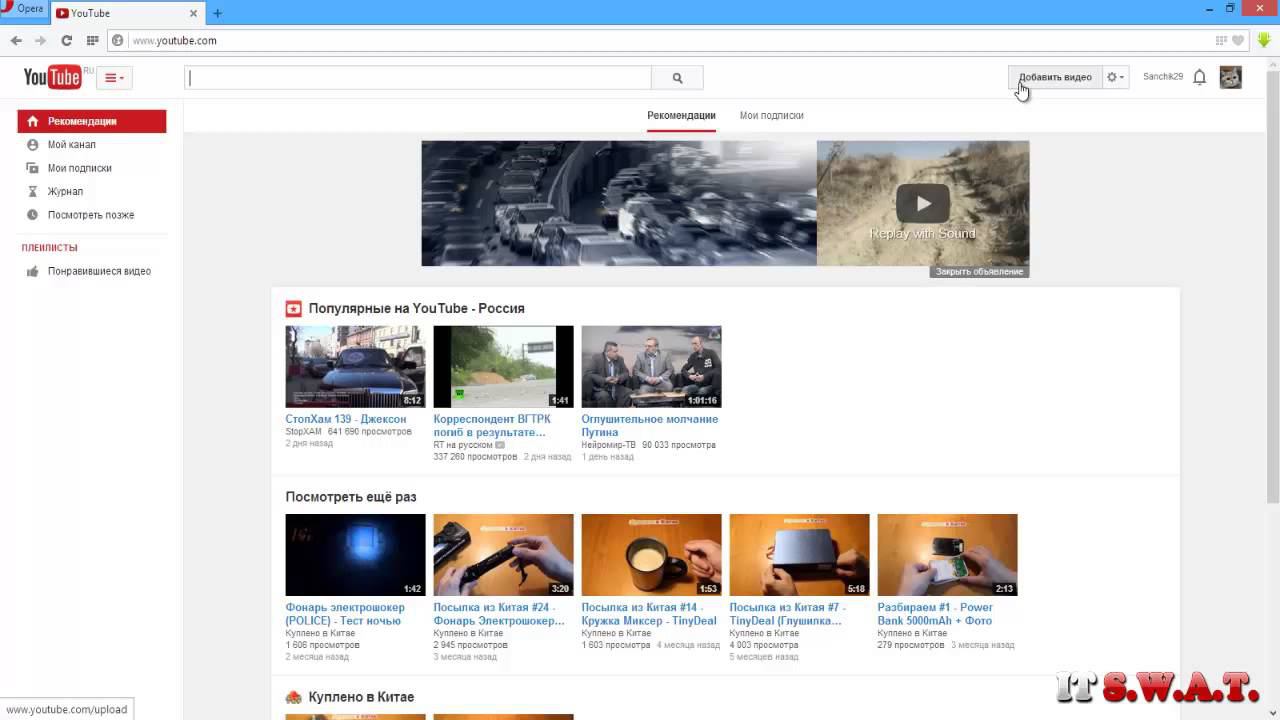This screenshot has width=1280, height=720.
Task: Play the ad with Replay with Sound button
Action: (x=922, y=204)
